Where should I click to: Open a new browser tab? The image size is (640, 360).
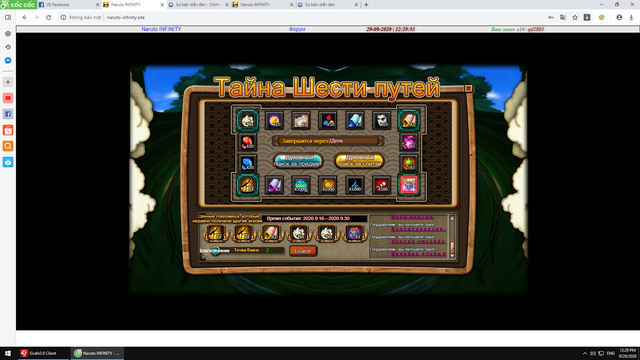(366, 4)
